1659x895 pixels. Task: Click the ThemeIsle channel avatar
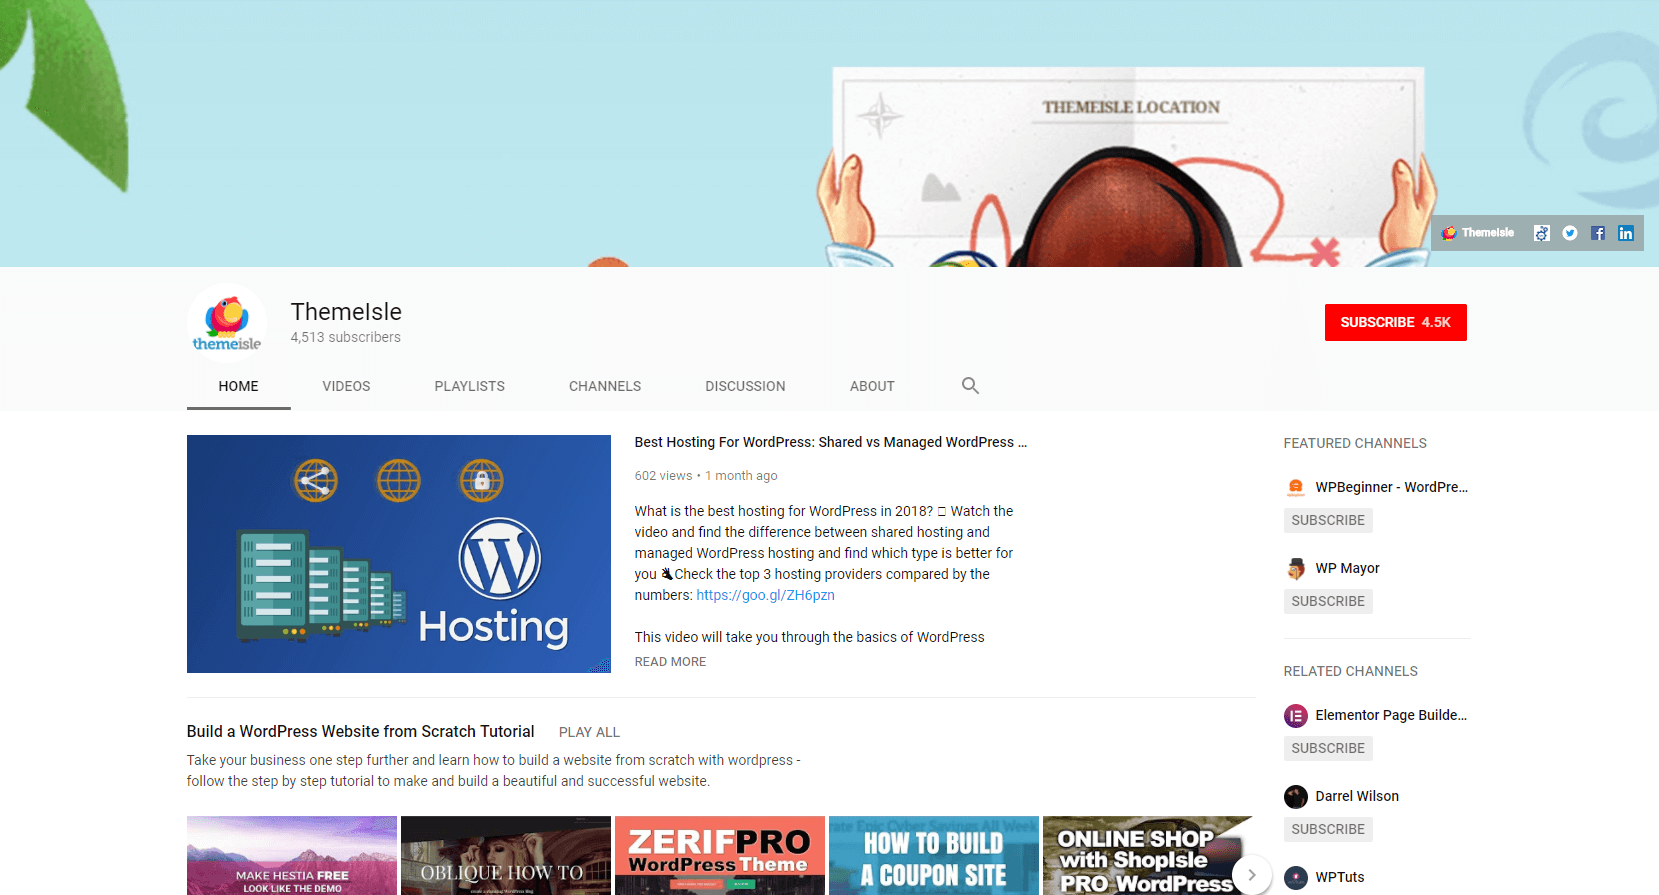pyautogui.click(x=227, y=323)
